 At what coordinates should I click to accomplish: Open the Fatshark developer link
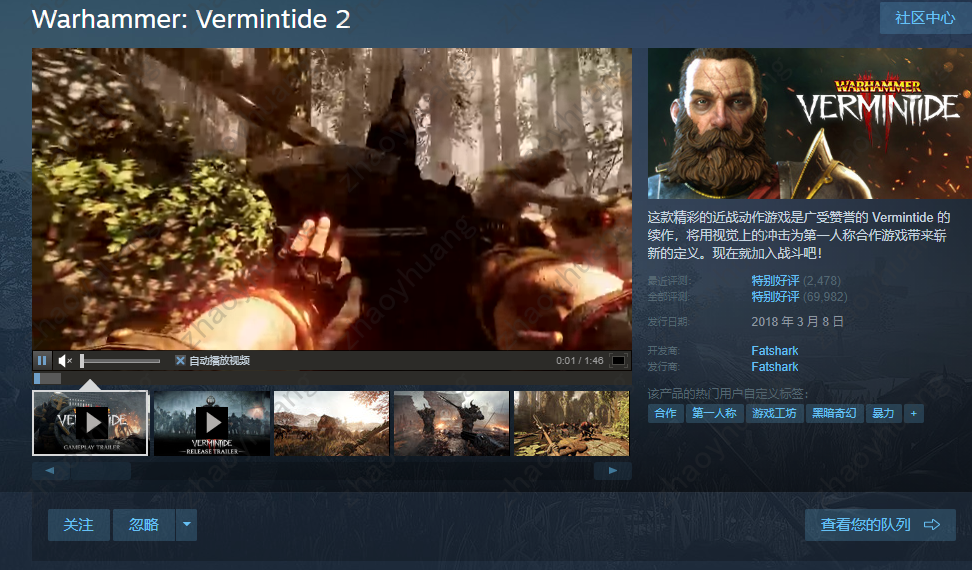774,351
